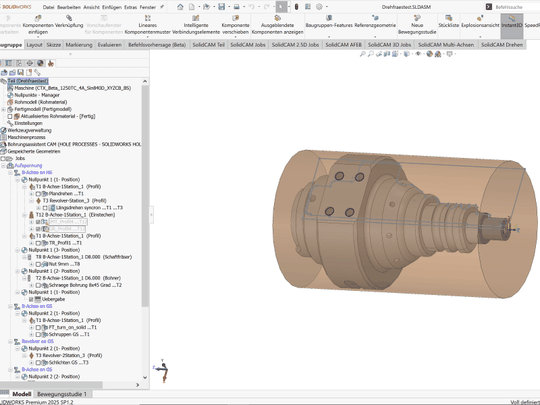Screen dimensions: 540x405
Task: Open the Baugruppen-Features dropdown arrow
Action: point(329,37)
